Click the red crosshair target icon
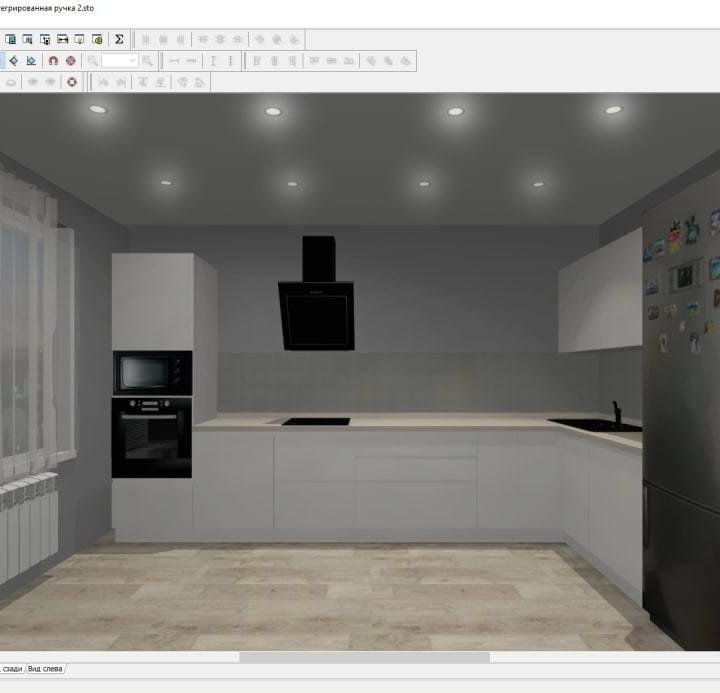This screenshot has width=720, height=693. point(70,61)
